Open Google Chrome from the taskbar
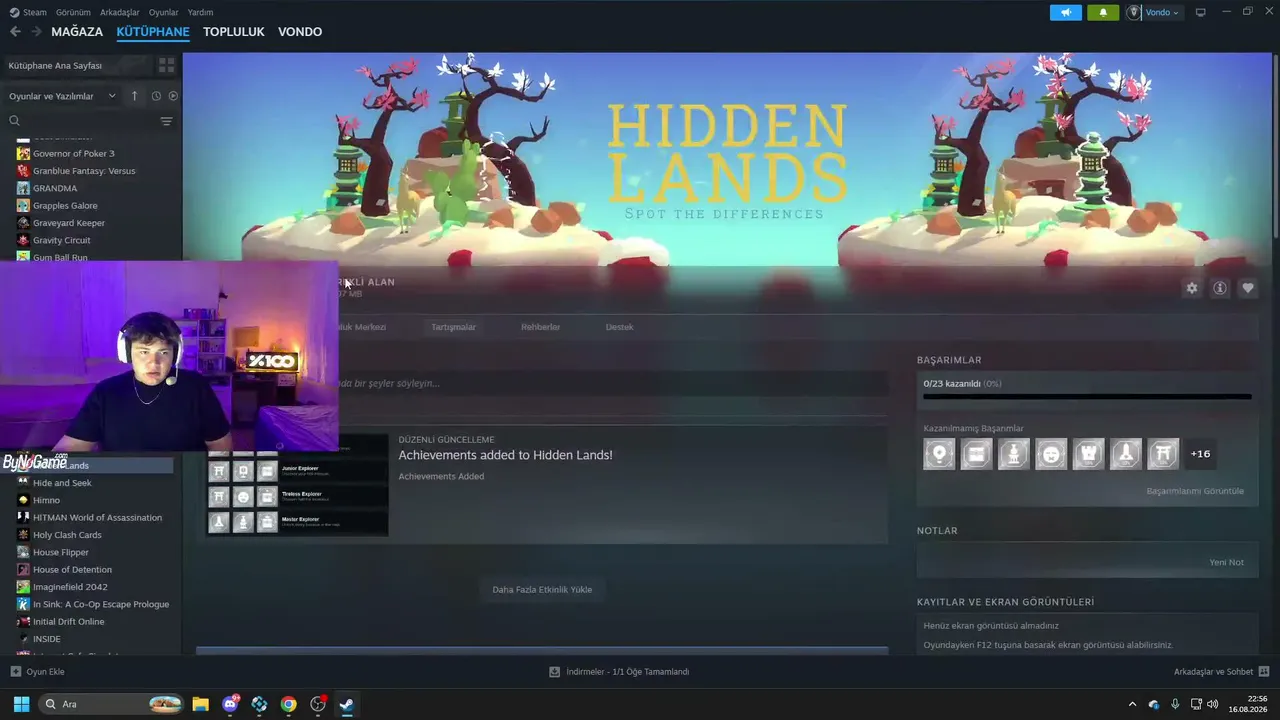This screenshot has width=1280, height=720. click(289, 704)
